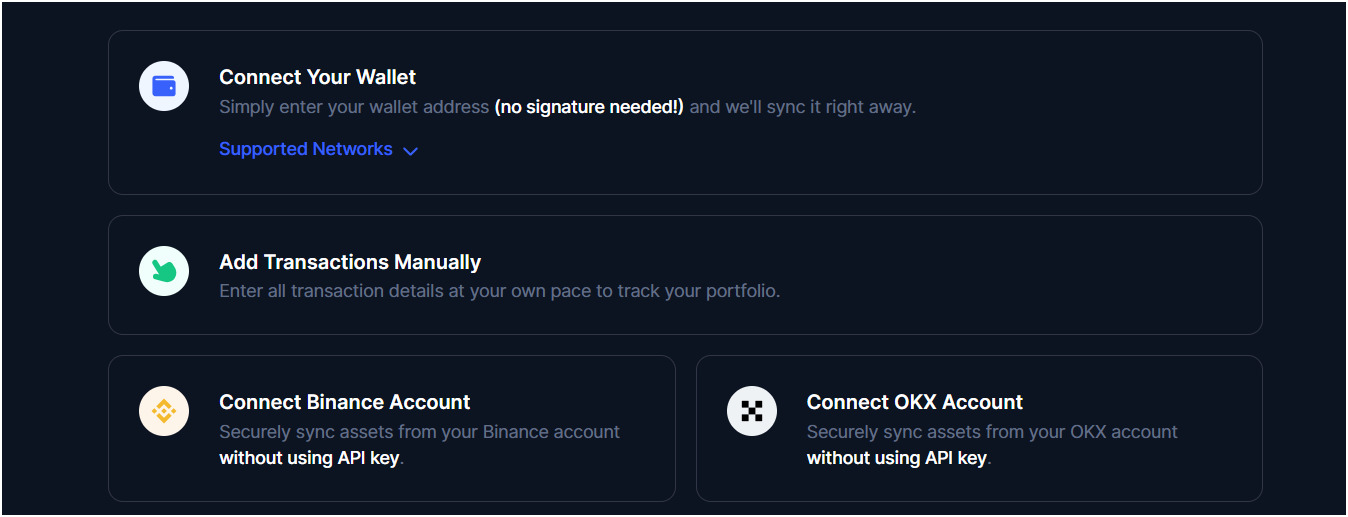The width and height of the screenshot is (1348, 517).
Task: Click 'Securely sync assets from your Binance' text
Action: click(x=419, y=432)
